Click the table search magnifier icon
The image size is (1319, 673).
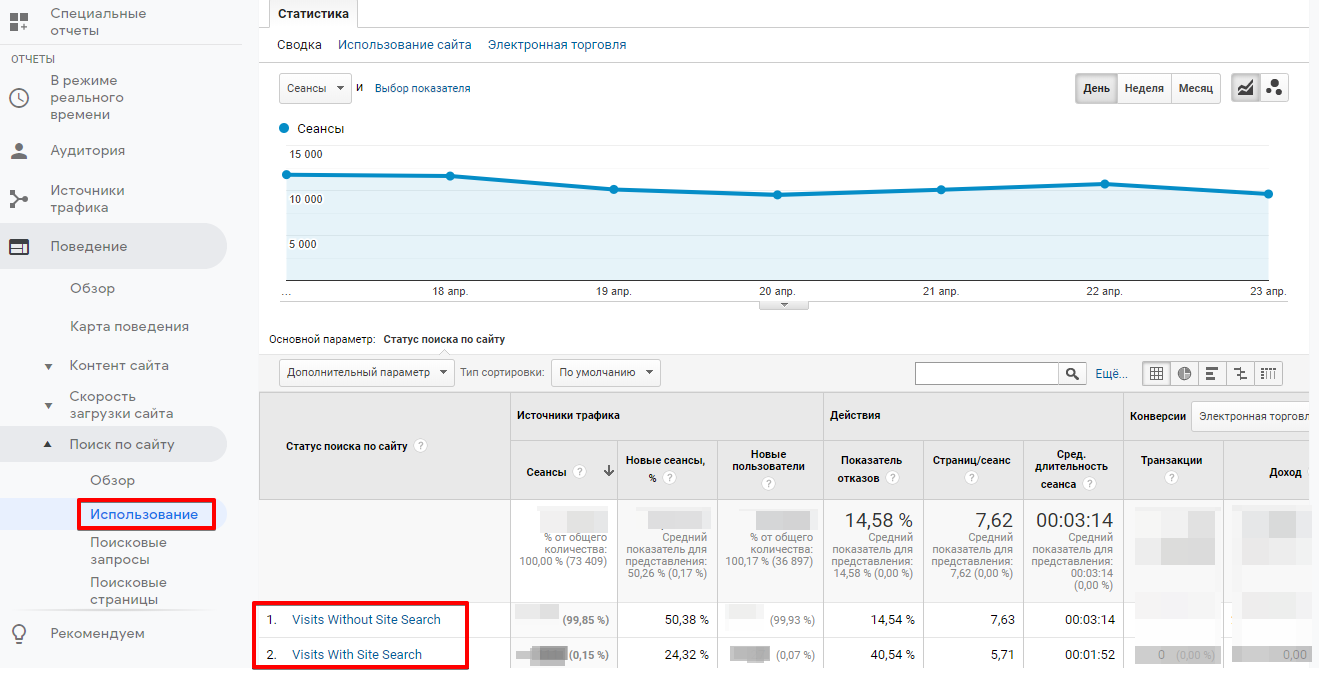click(x=1072, y=374)
